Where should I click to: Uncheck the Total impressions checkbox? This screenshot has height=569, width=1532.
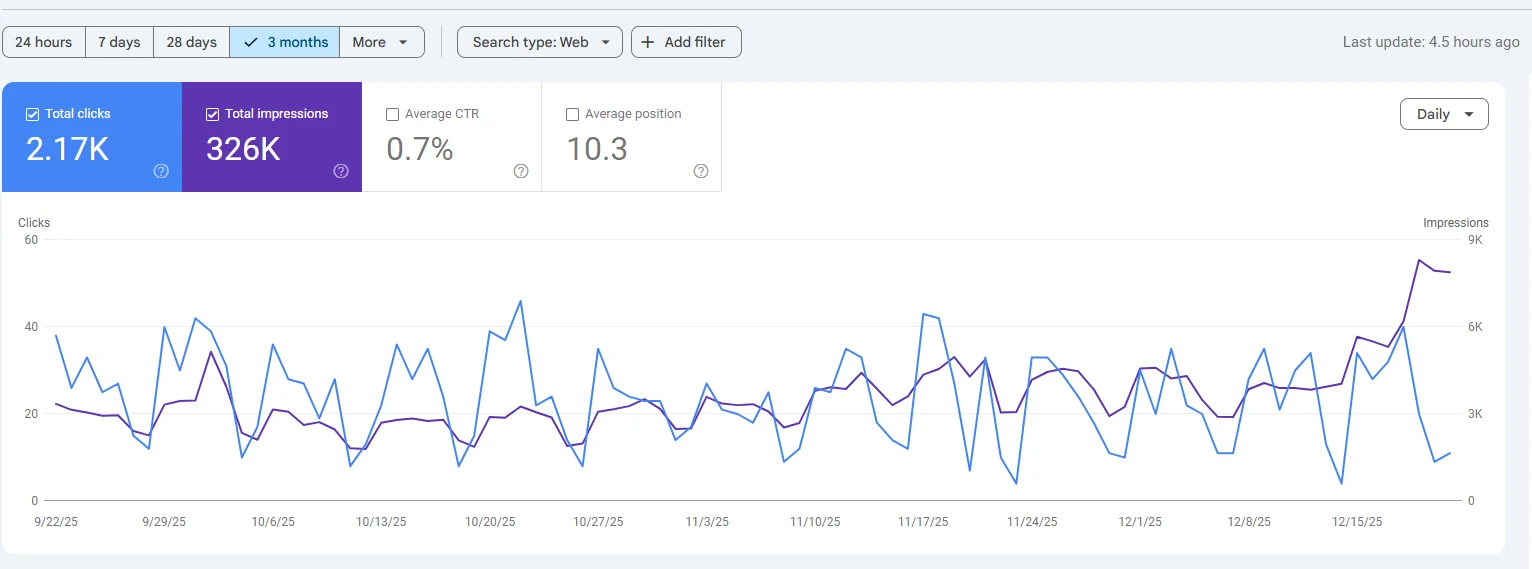tap(212, 114)
